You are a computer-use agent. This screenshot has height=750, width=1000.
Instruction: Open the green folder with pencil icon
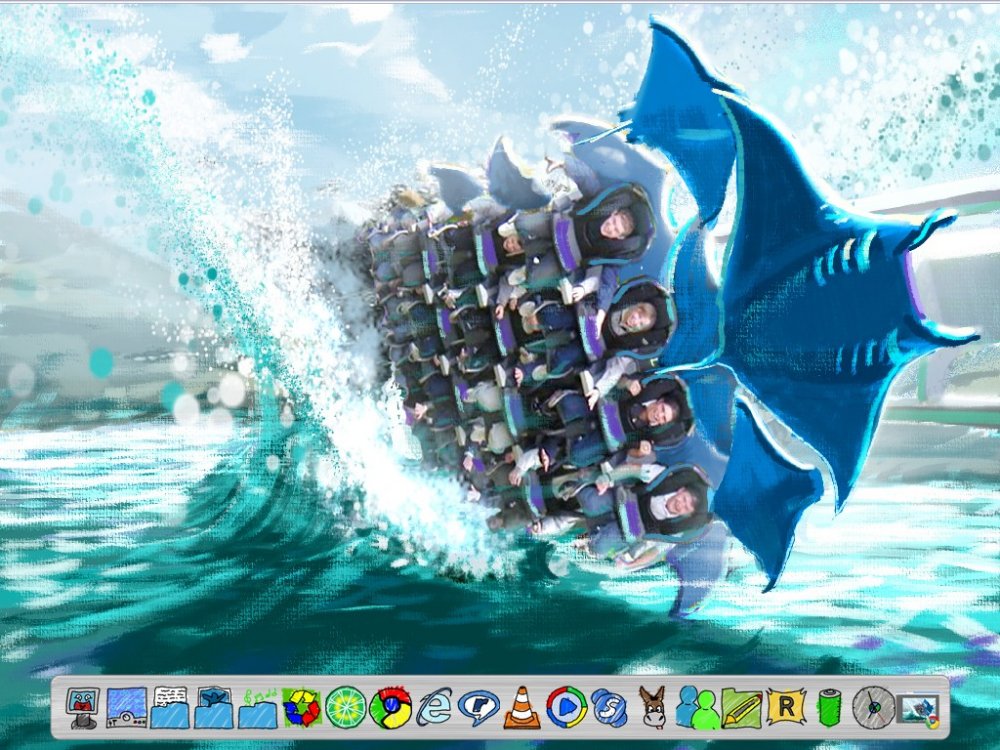pyautogui.click(x=741, y=707)
